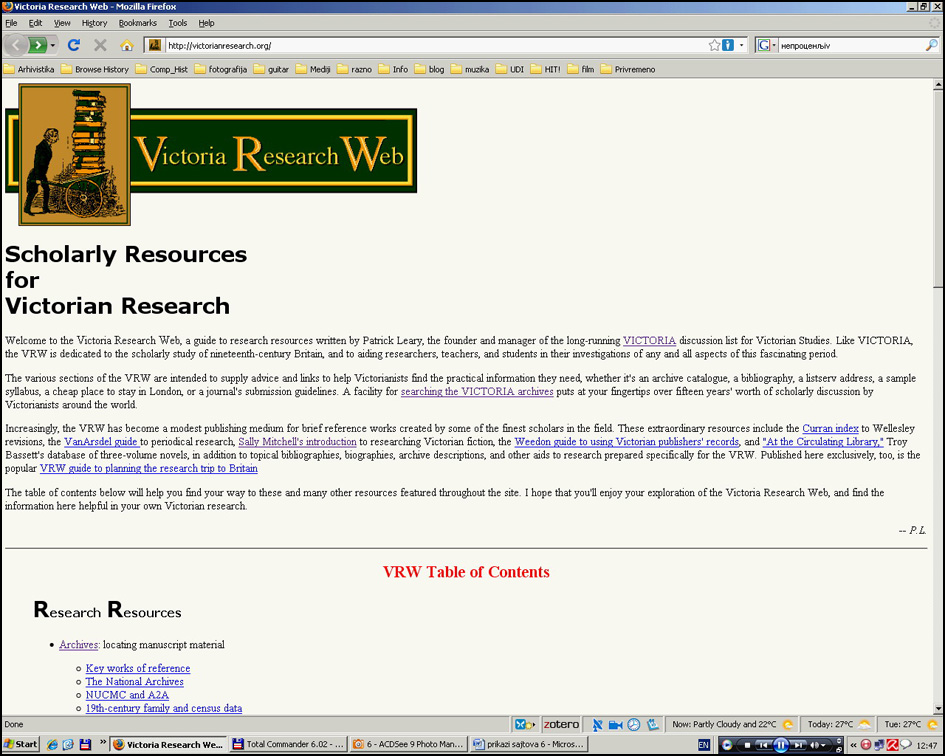Click the Stop loading button
The image size is (945, 756).
(100, 45)
